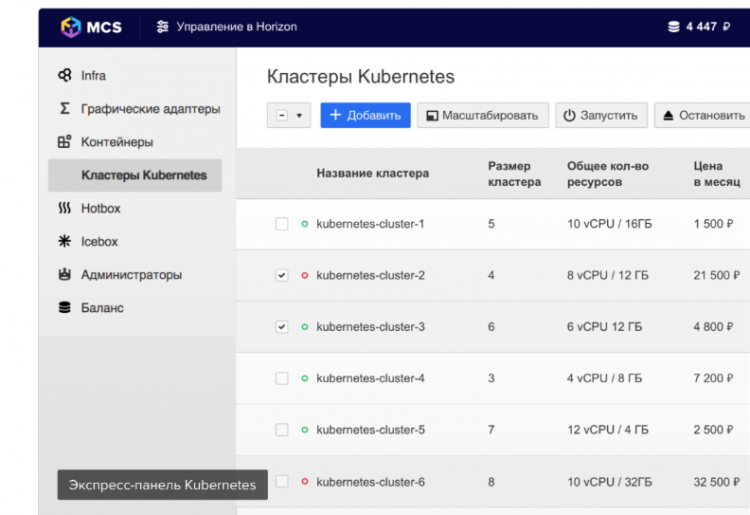This screenshot has height=515, width=750.
Task: Click the Контейнеры sidebar icon
Action: pyautogui.click(x=65, y=142)
